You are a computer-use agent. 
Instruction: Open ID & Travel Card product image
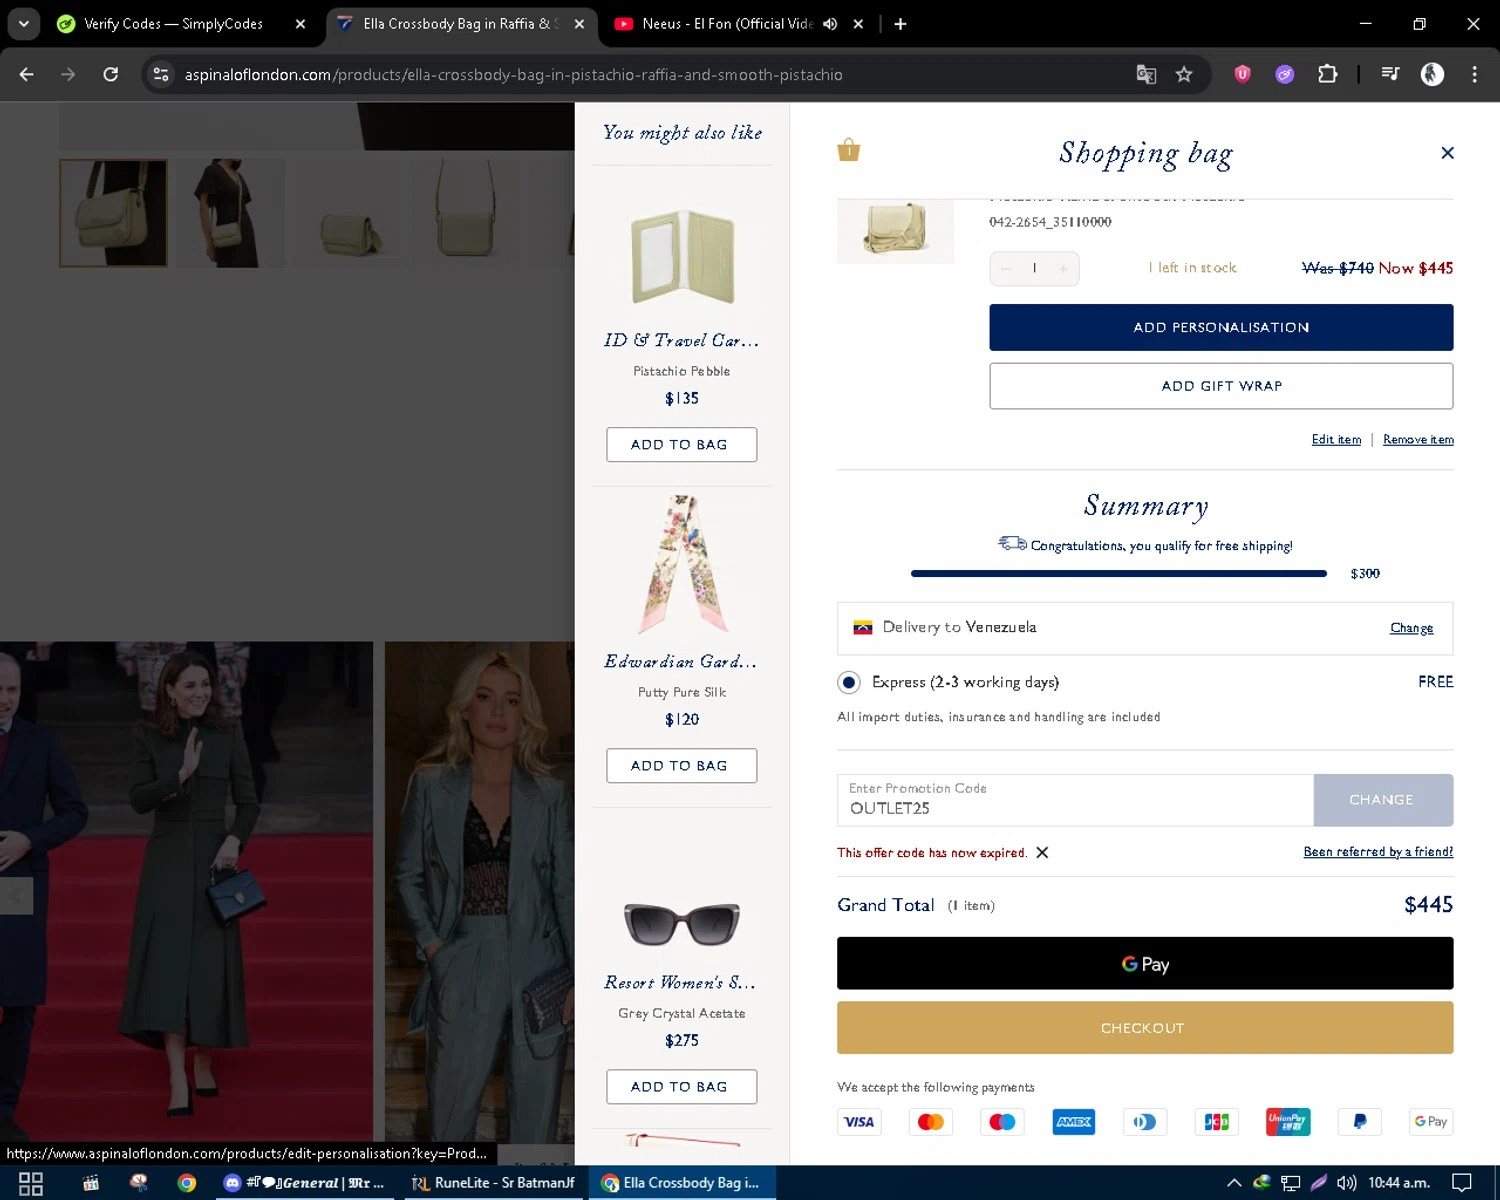click(x=682, y=257)
